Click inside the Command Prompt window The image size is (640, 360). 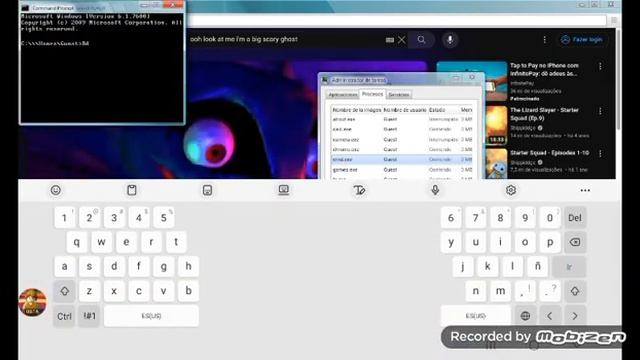[102, 67]
